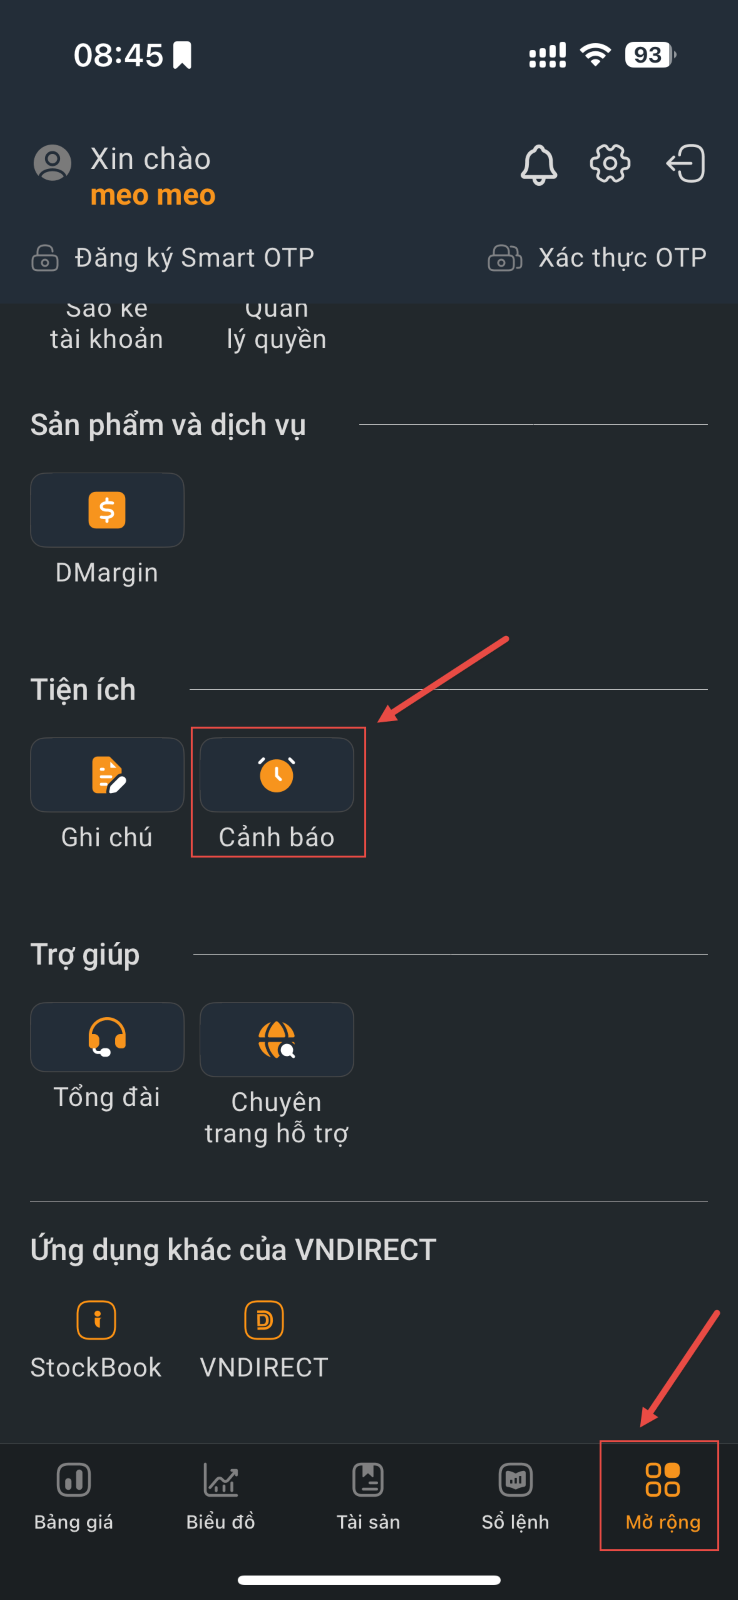This screenshot has height=1600, width=738.
Task: Switch to Biểu đồ tab
Action: pyautogui.click(x=221, y=1497)
